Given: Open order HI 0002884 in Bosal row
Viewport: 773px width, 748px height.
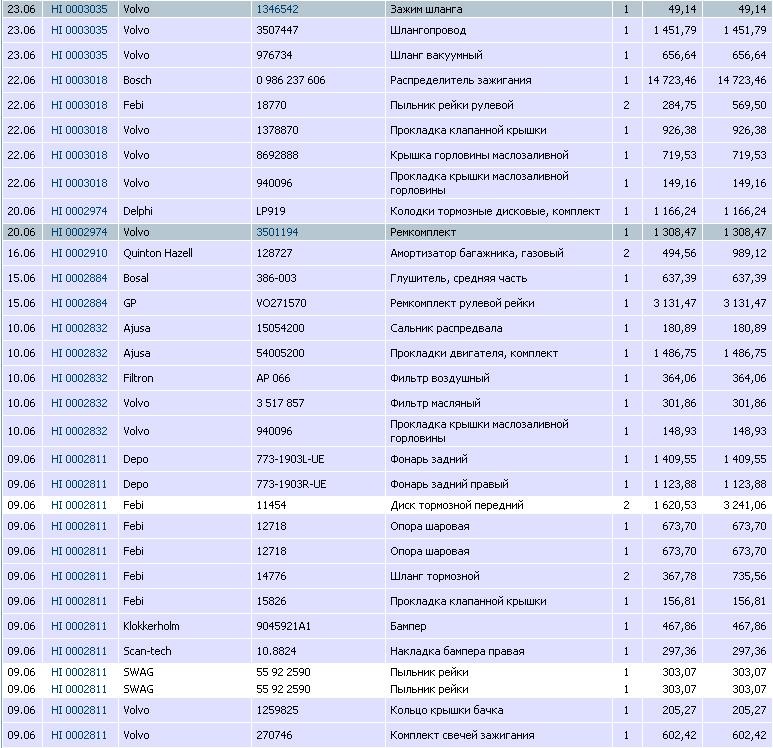Looking at the screenshot, I should coord(79,278).
